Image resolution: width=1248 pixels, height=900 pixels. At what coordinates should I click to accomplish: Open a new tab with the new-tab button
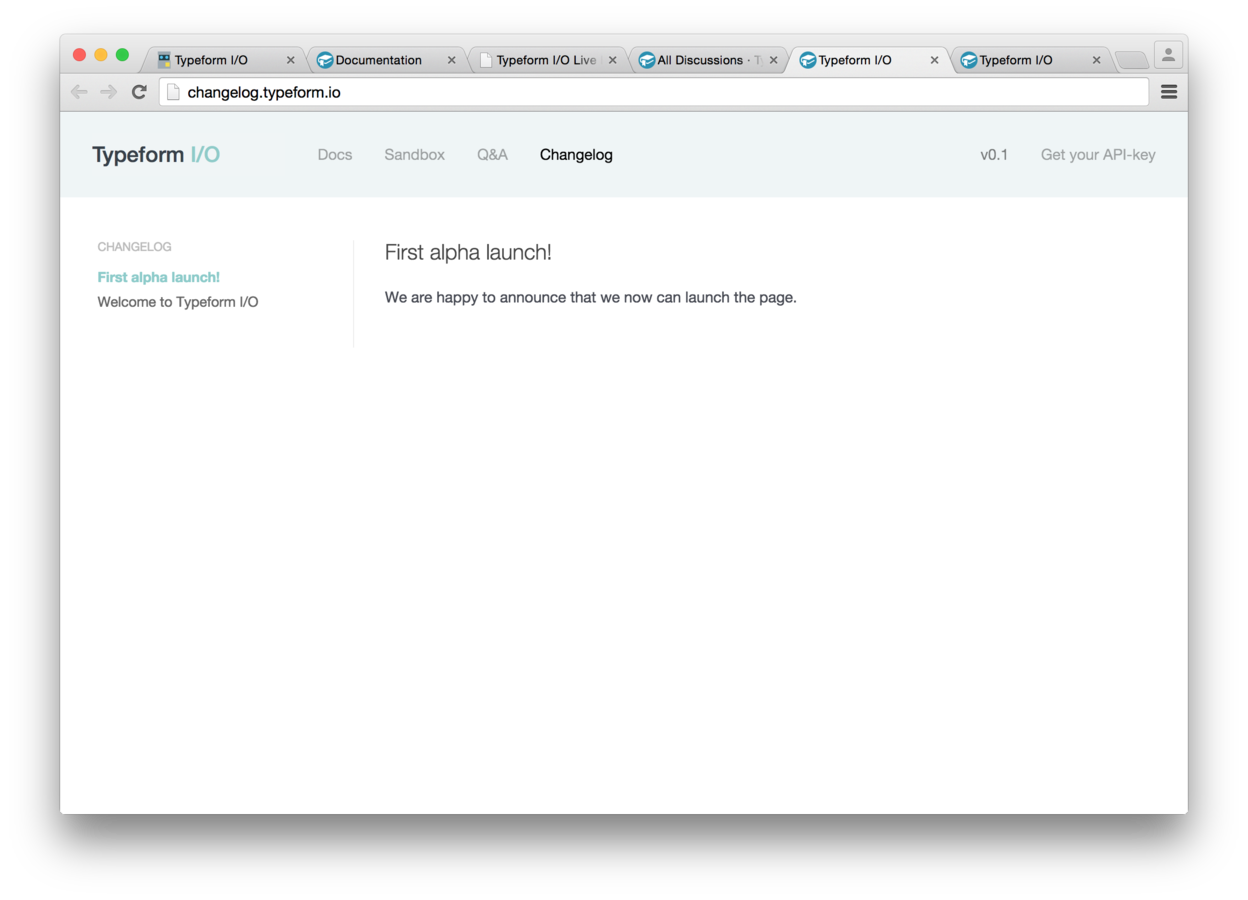pyautogui.click(x=1131, y=60)
